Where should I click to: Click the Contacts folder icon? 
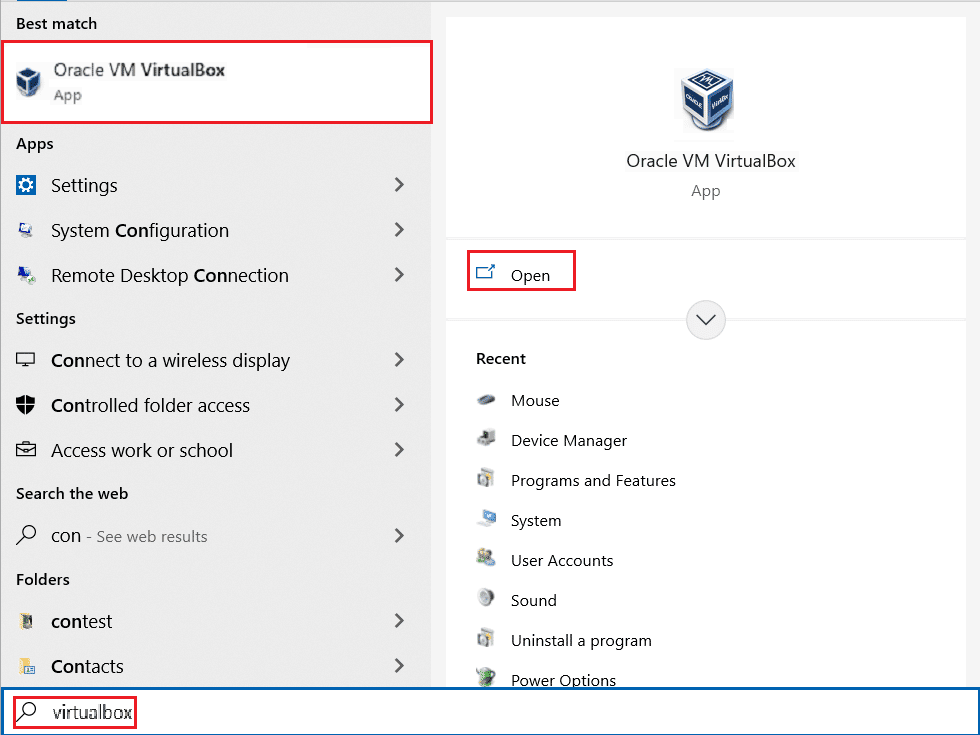(x=26, y=666)
